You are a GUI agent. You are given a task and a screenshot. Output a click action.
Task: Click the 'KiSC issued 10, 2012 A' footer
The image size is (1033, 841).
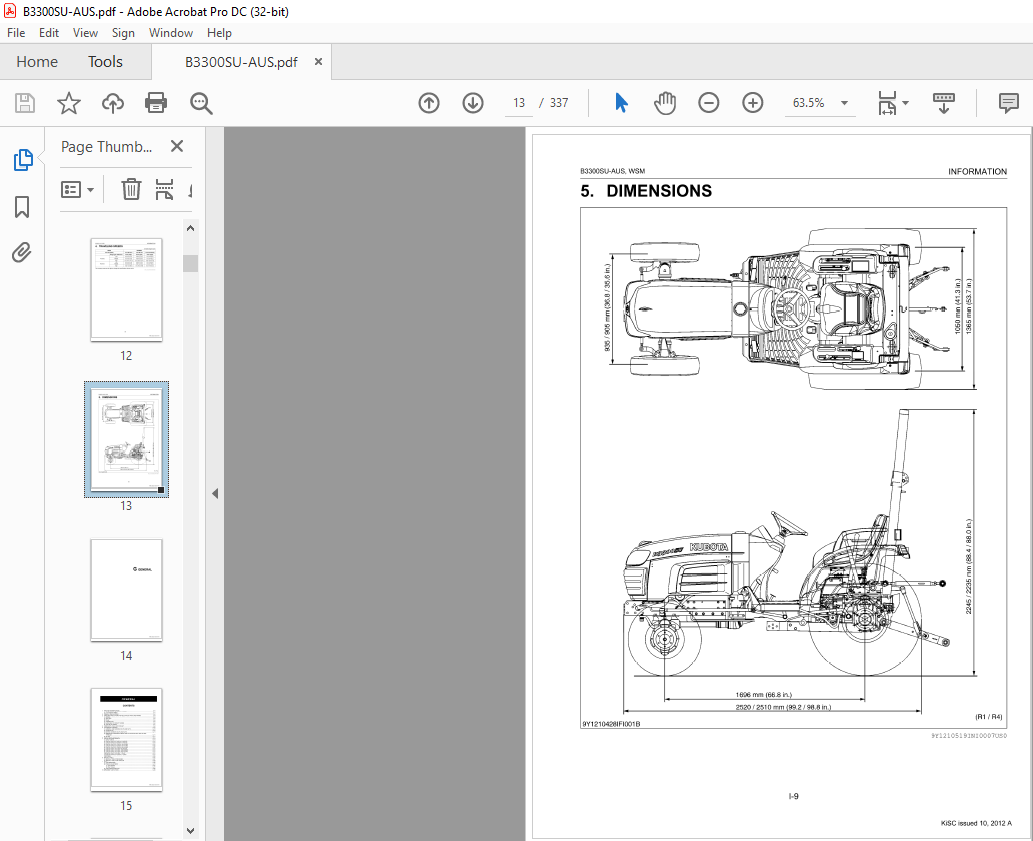[976, 823]
